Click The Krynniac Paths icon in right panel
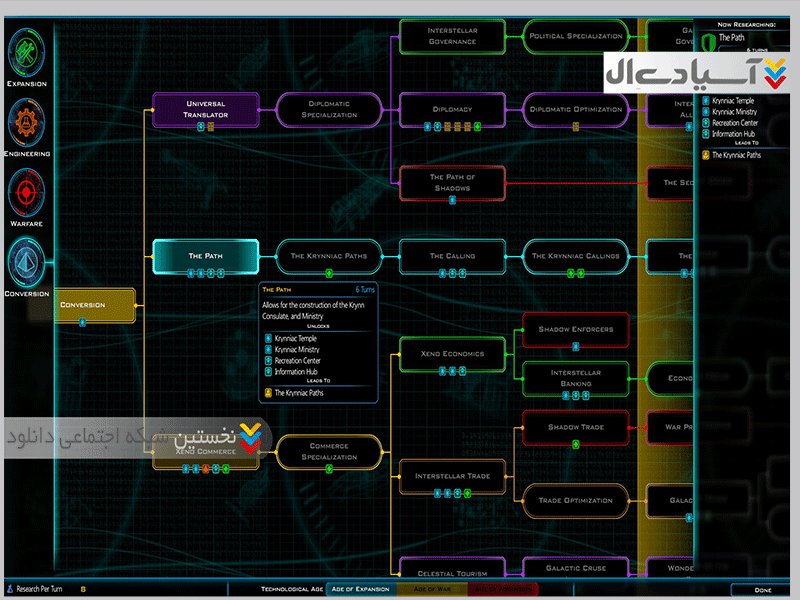This screenshot has height=600, width=800. coord(705,155)
